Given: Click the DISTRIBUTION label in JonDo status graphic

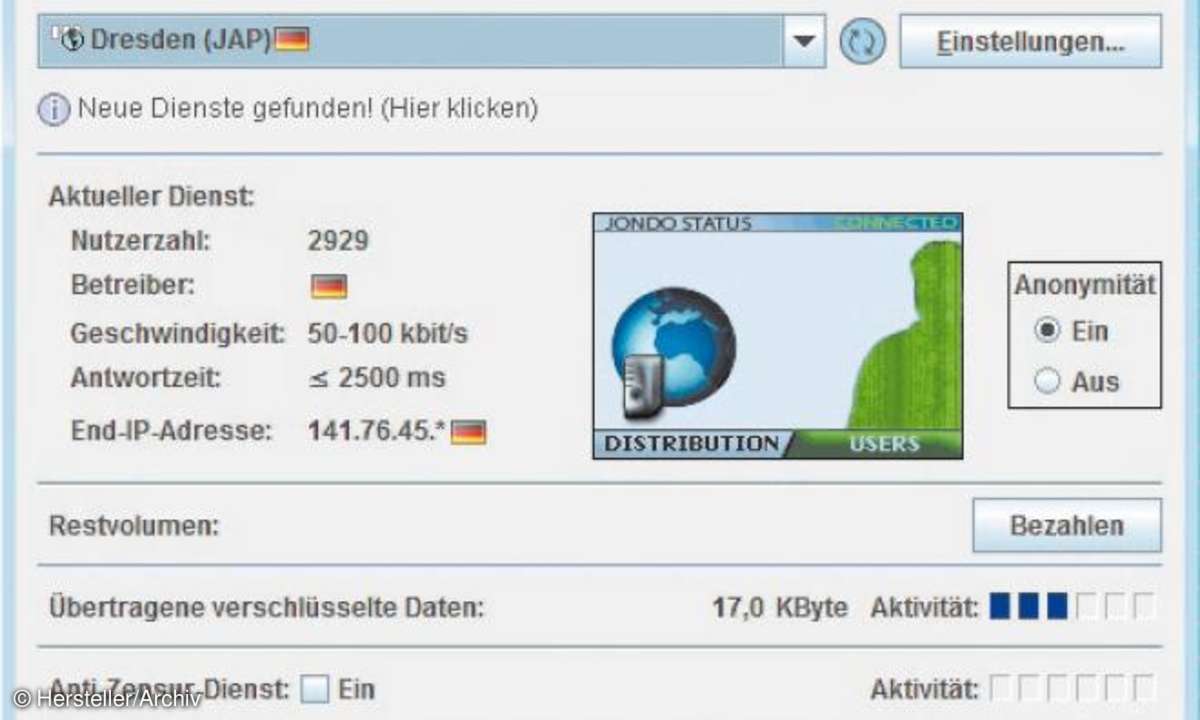Looking at the screenshot, I should point(691,443).
